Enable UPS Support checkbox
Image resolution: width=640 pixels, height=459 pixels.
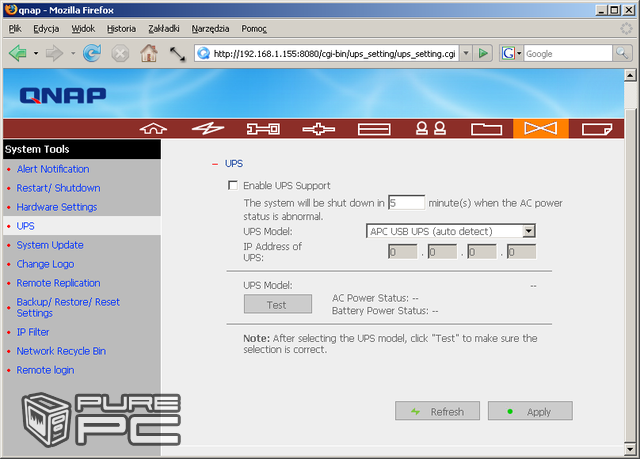pos(233,186)
